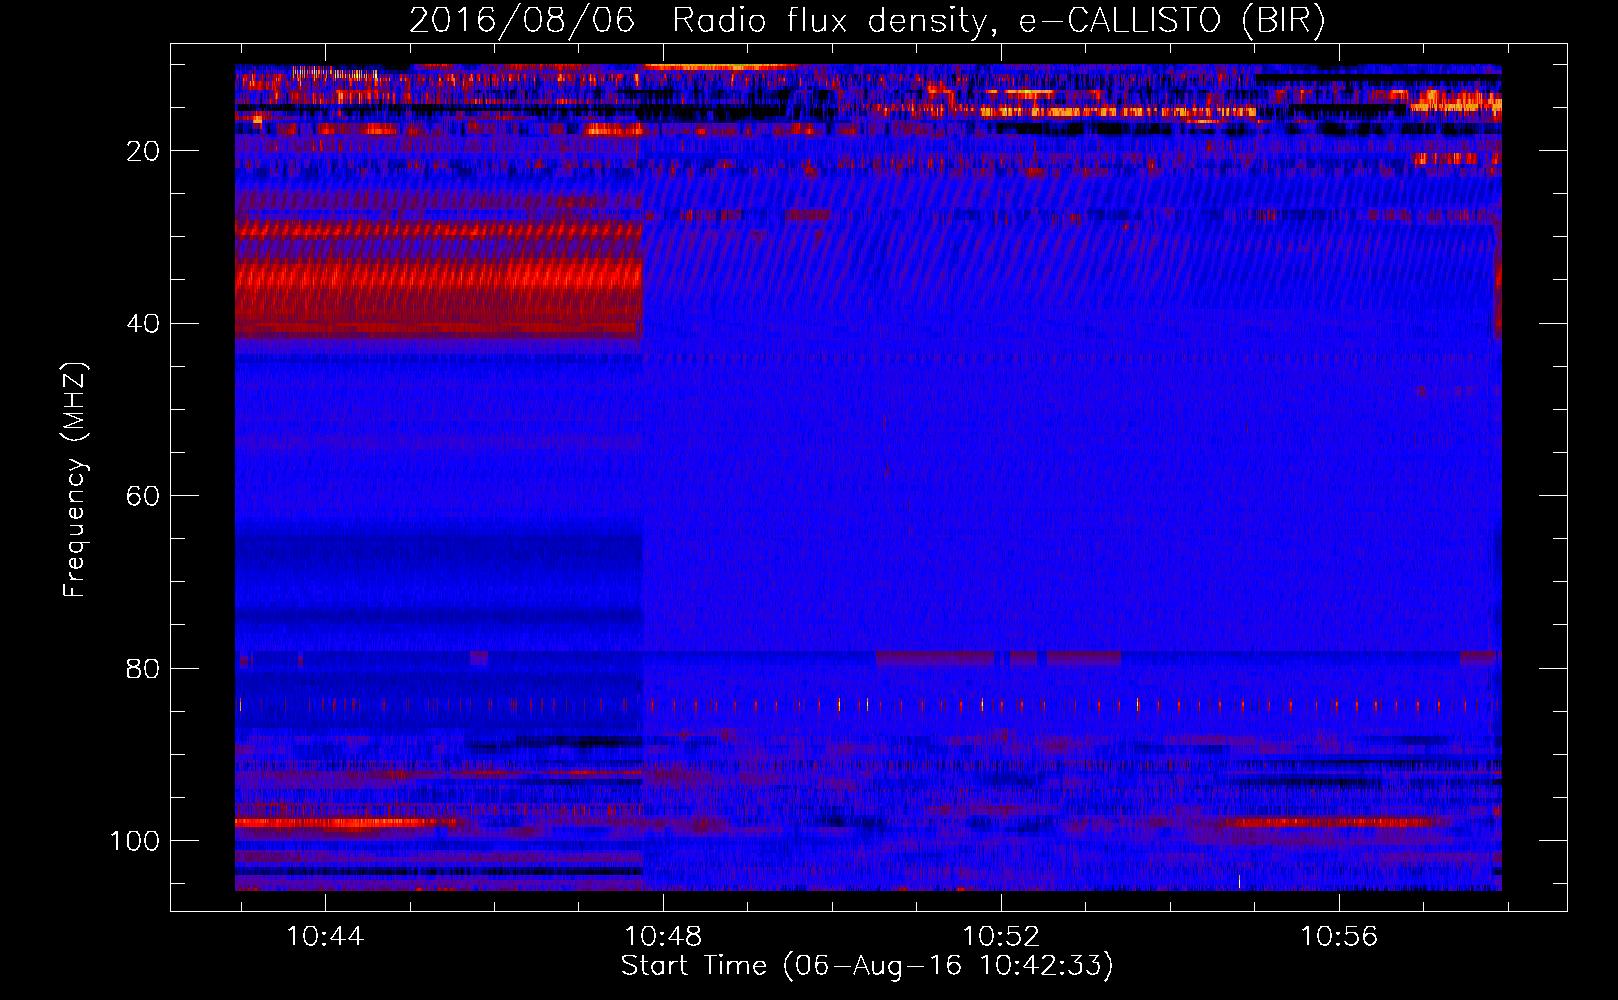The image size is (1618, 1000).
Task: Click the 20 frequency tick label
Action: click(x=144, y=151)
